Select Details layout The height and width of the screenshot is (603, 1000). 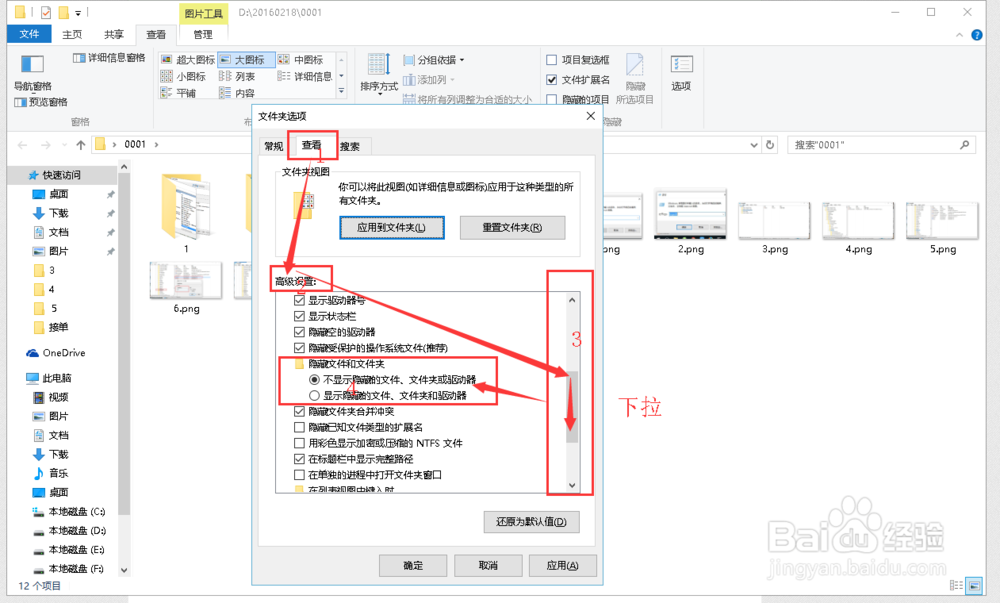click(305, 76)
